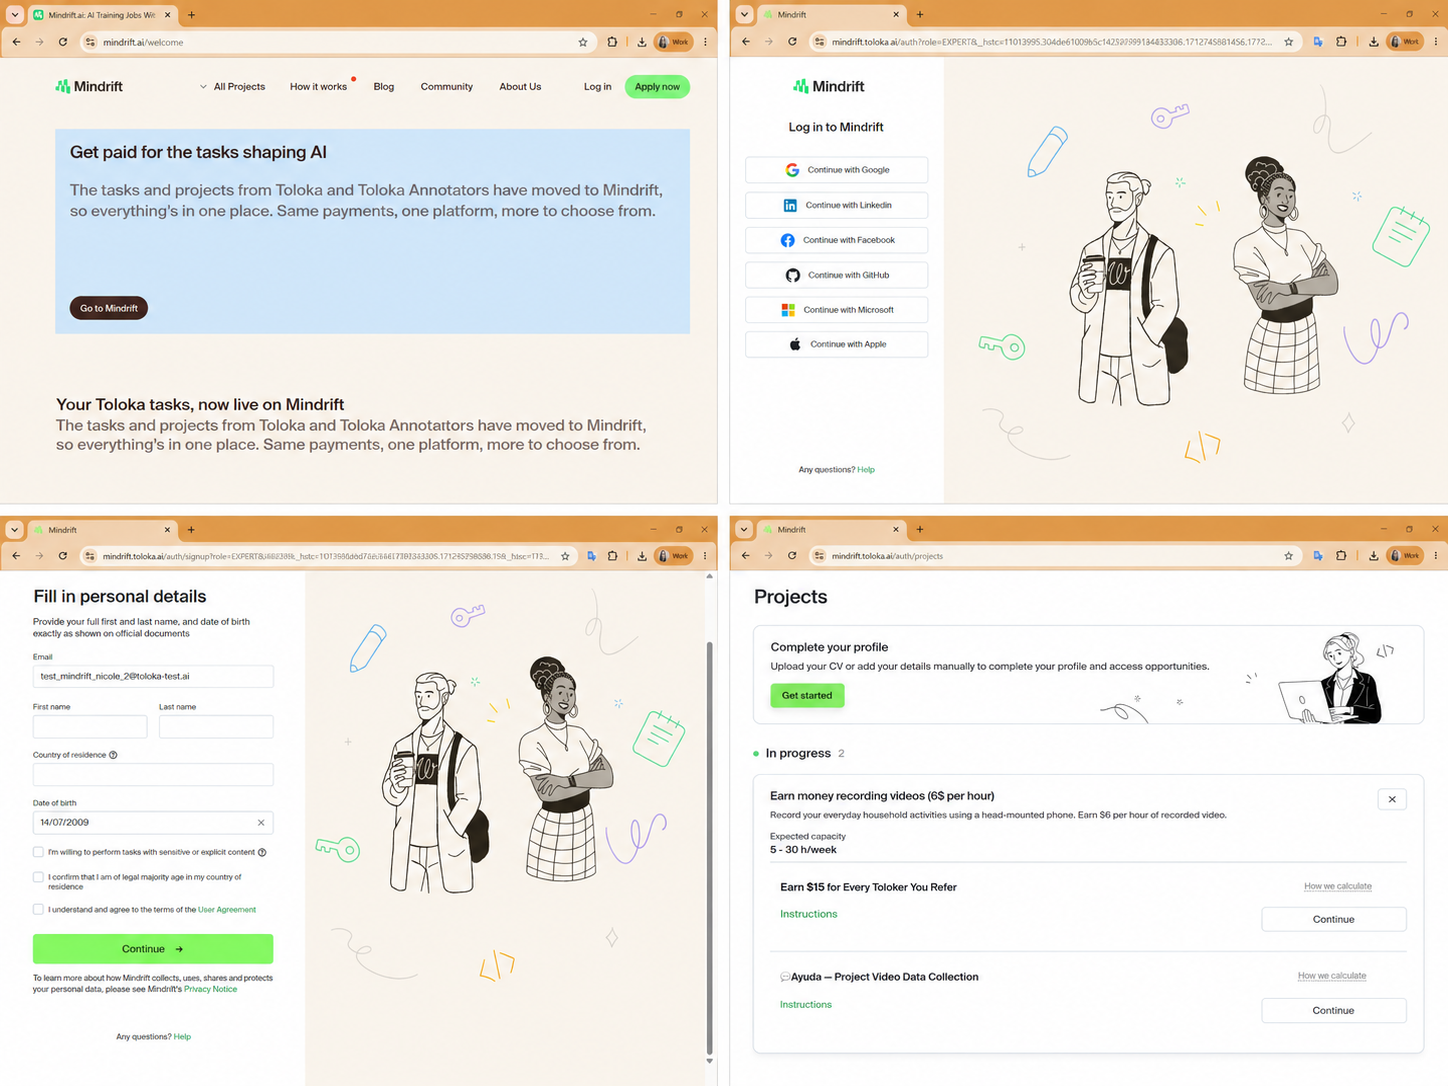Bookmark the Log in to Mindrift page
The height and width of the screenshot is (1086, 1448).
pyautogui.click(x=1289, y=42)
